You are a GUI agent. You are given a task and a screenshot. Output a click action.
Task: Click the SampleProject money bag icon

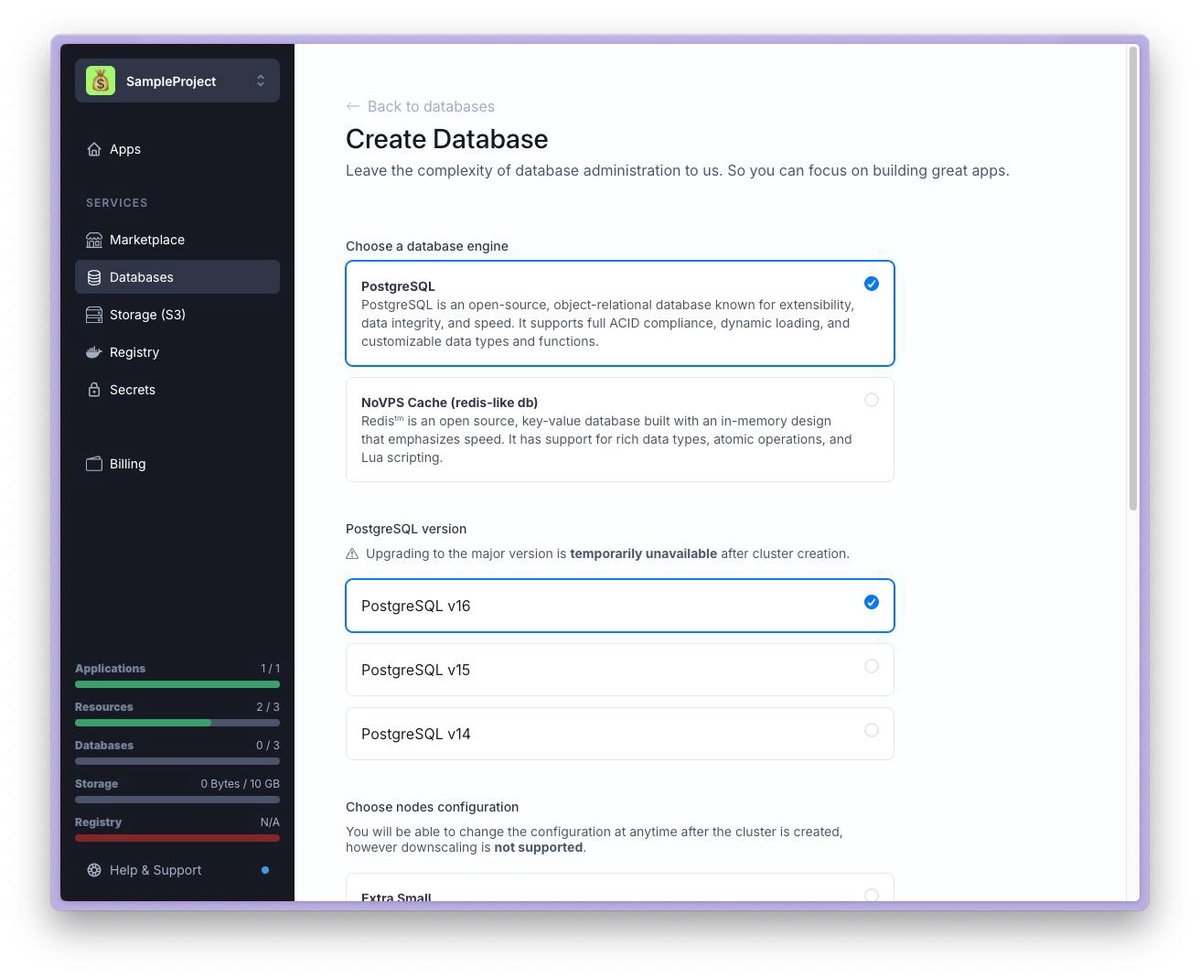(x=100, y=81)
